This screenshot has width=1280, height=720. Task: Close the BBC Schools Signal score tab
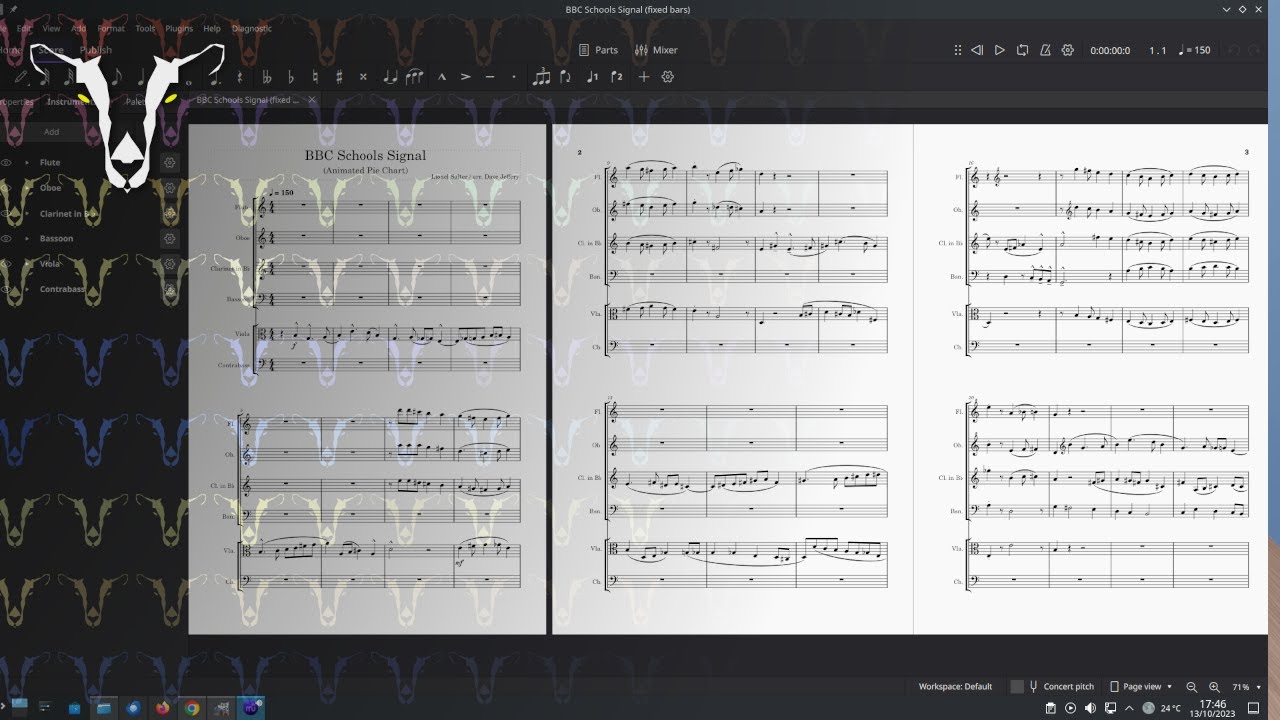coord(312,100)
